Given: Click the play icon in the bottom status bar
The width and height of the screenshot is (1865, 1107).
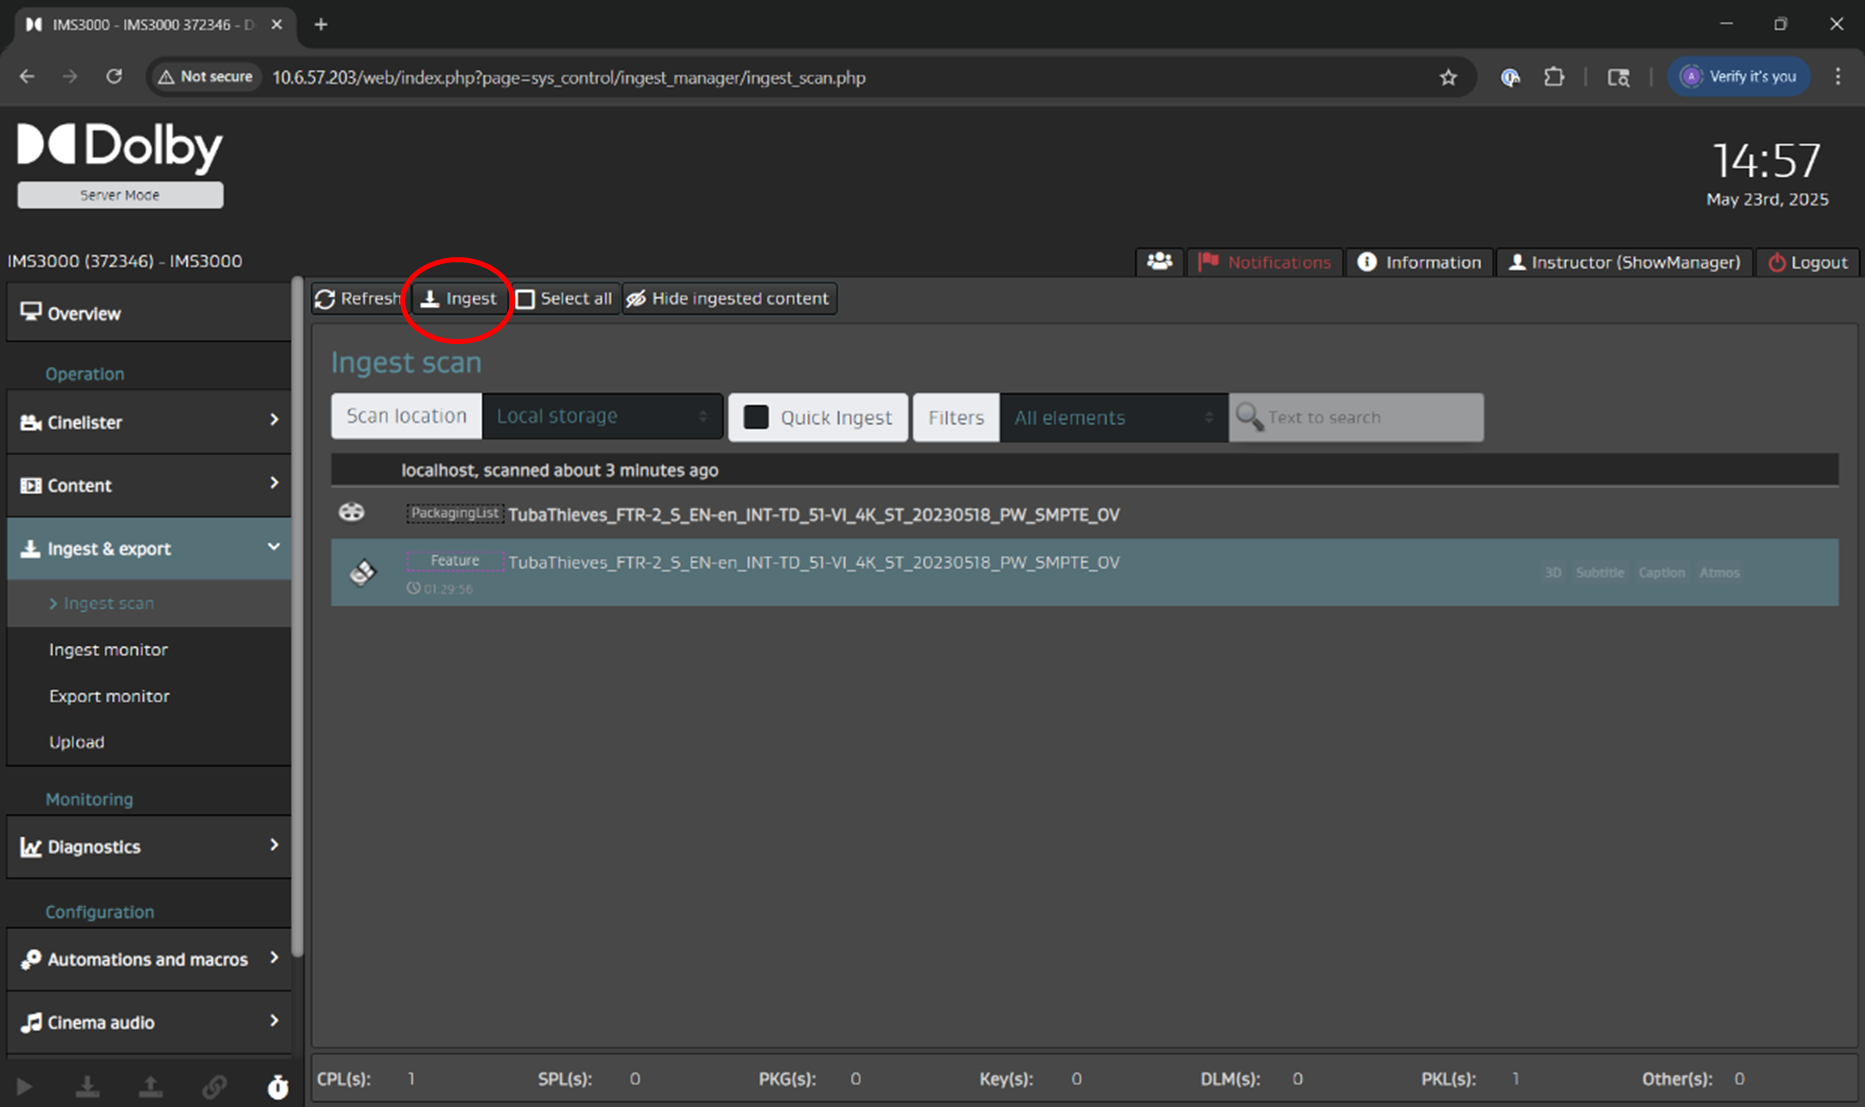Looking at the screenshot, I should click(25, 1087).
